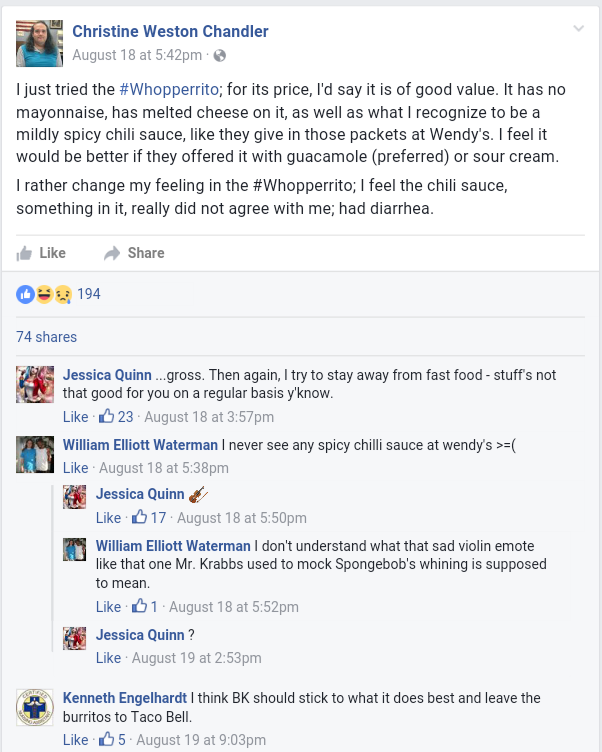View the 74 shares list
Screen dimensions: 602x752
click(47, 337)
